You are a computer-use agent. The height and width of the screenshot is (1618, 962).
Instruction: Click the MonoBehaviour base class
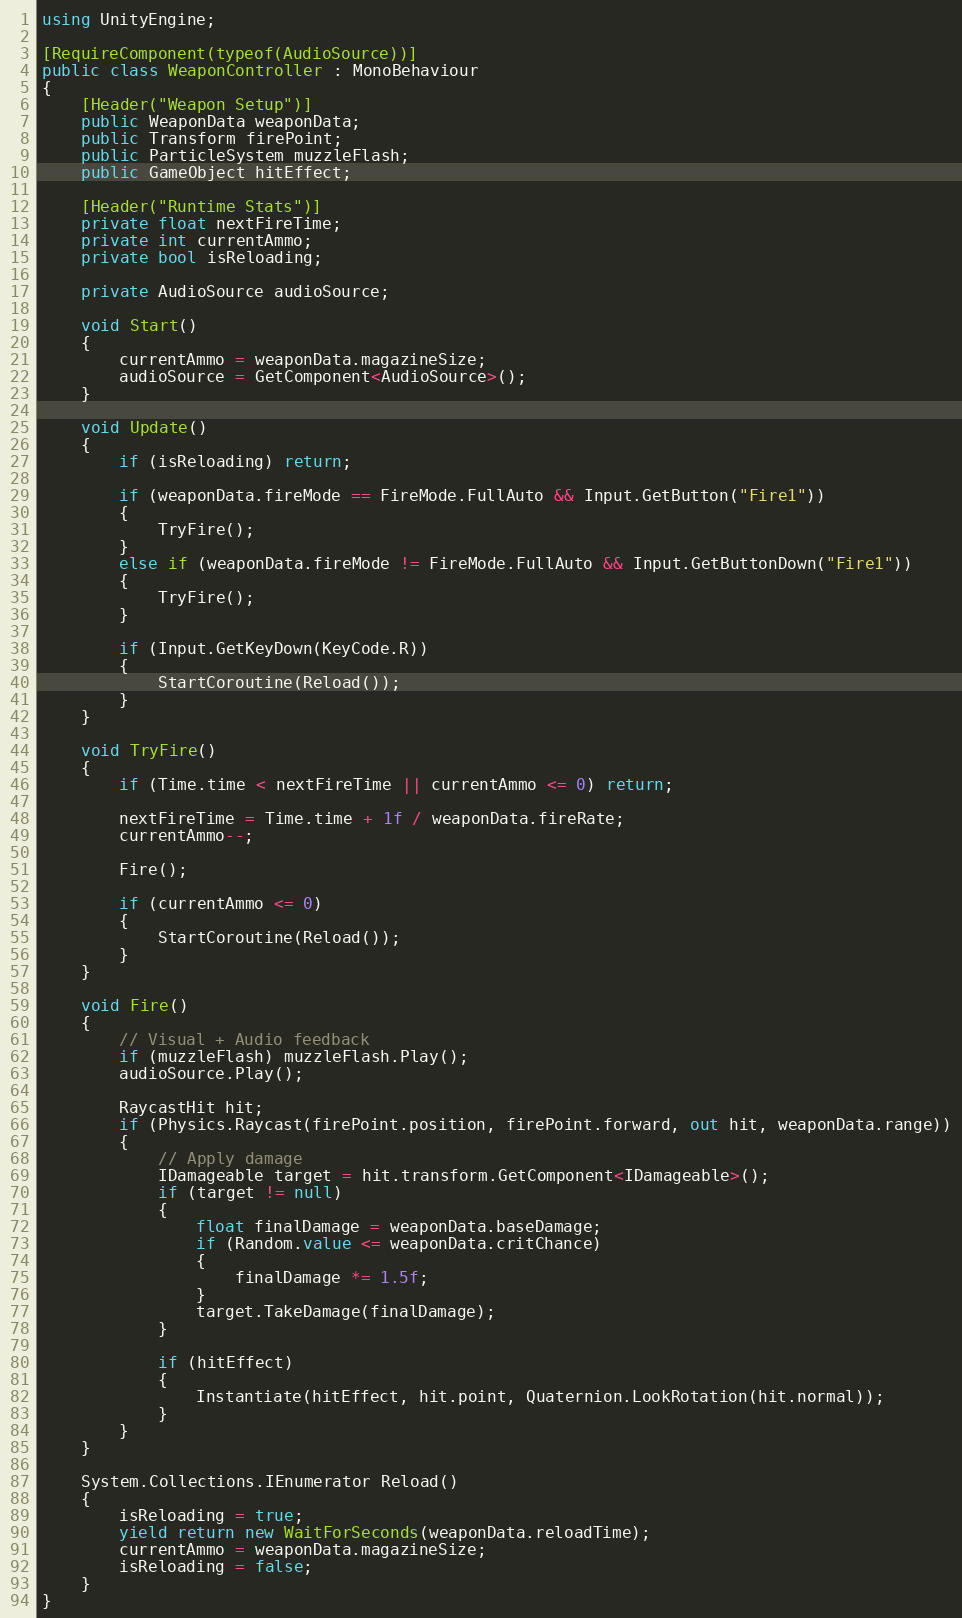tap(415, 70)
